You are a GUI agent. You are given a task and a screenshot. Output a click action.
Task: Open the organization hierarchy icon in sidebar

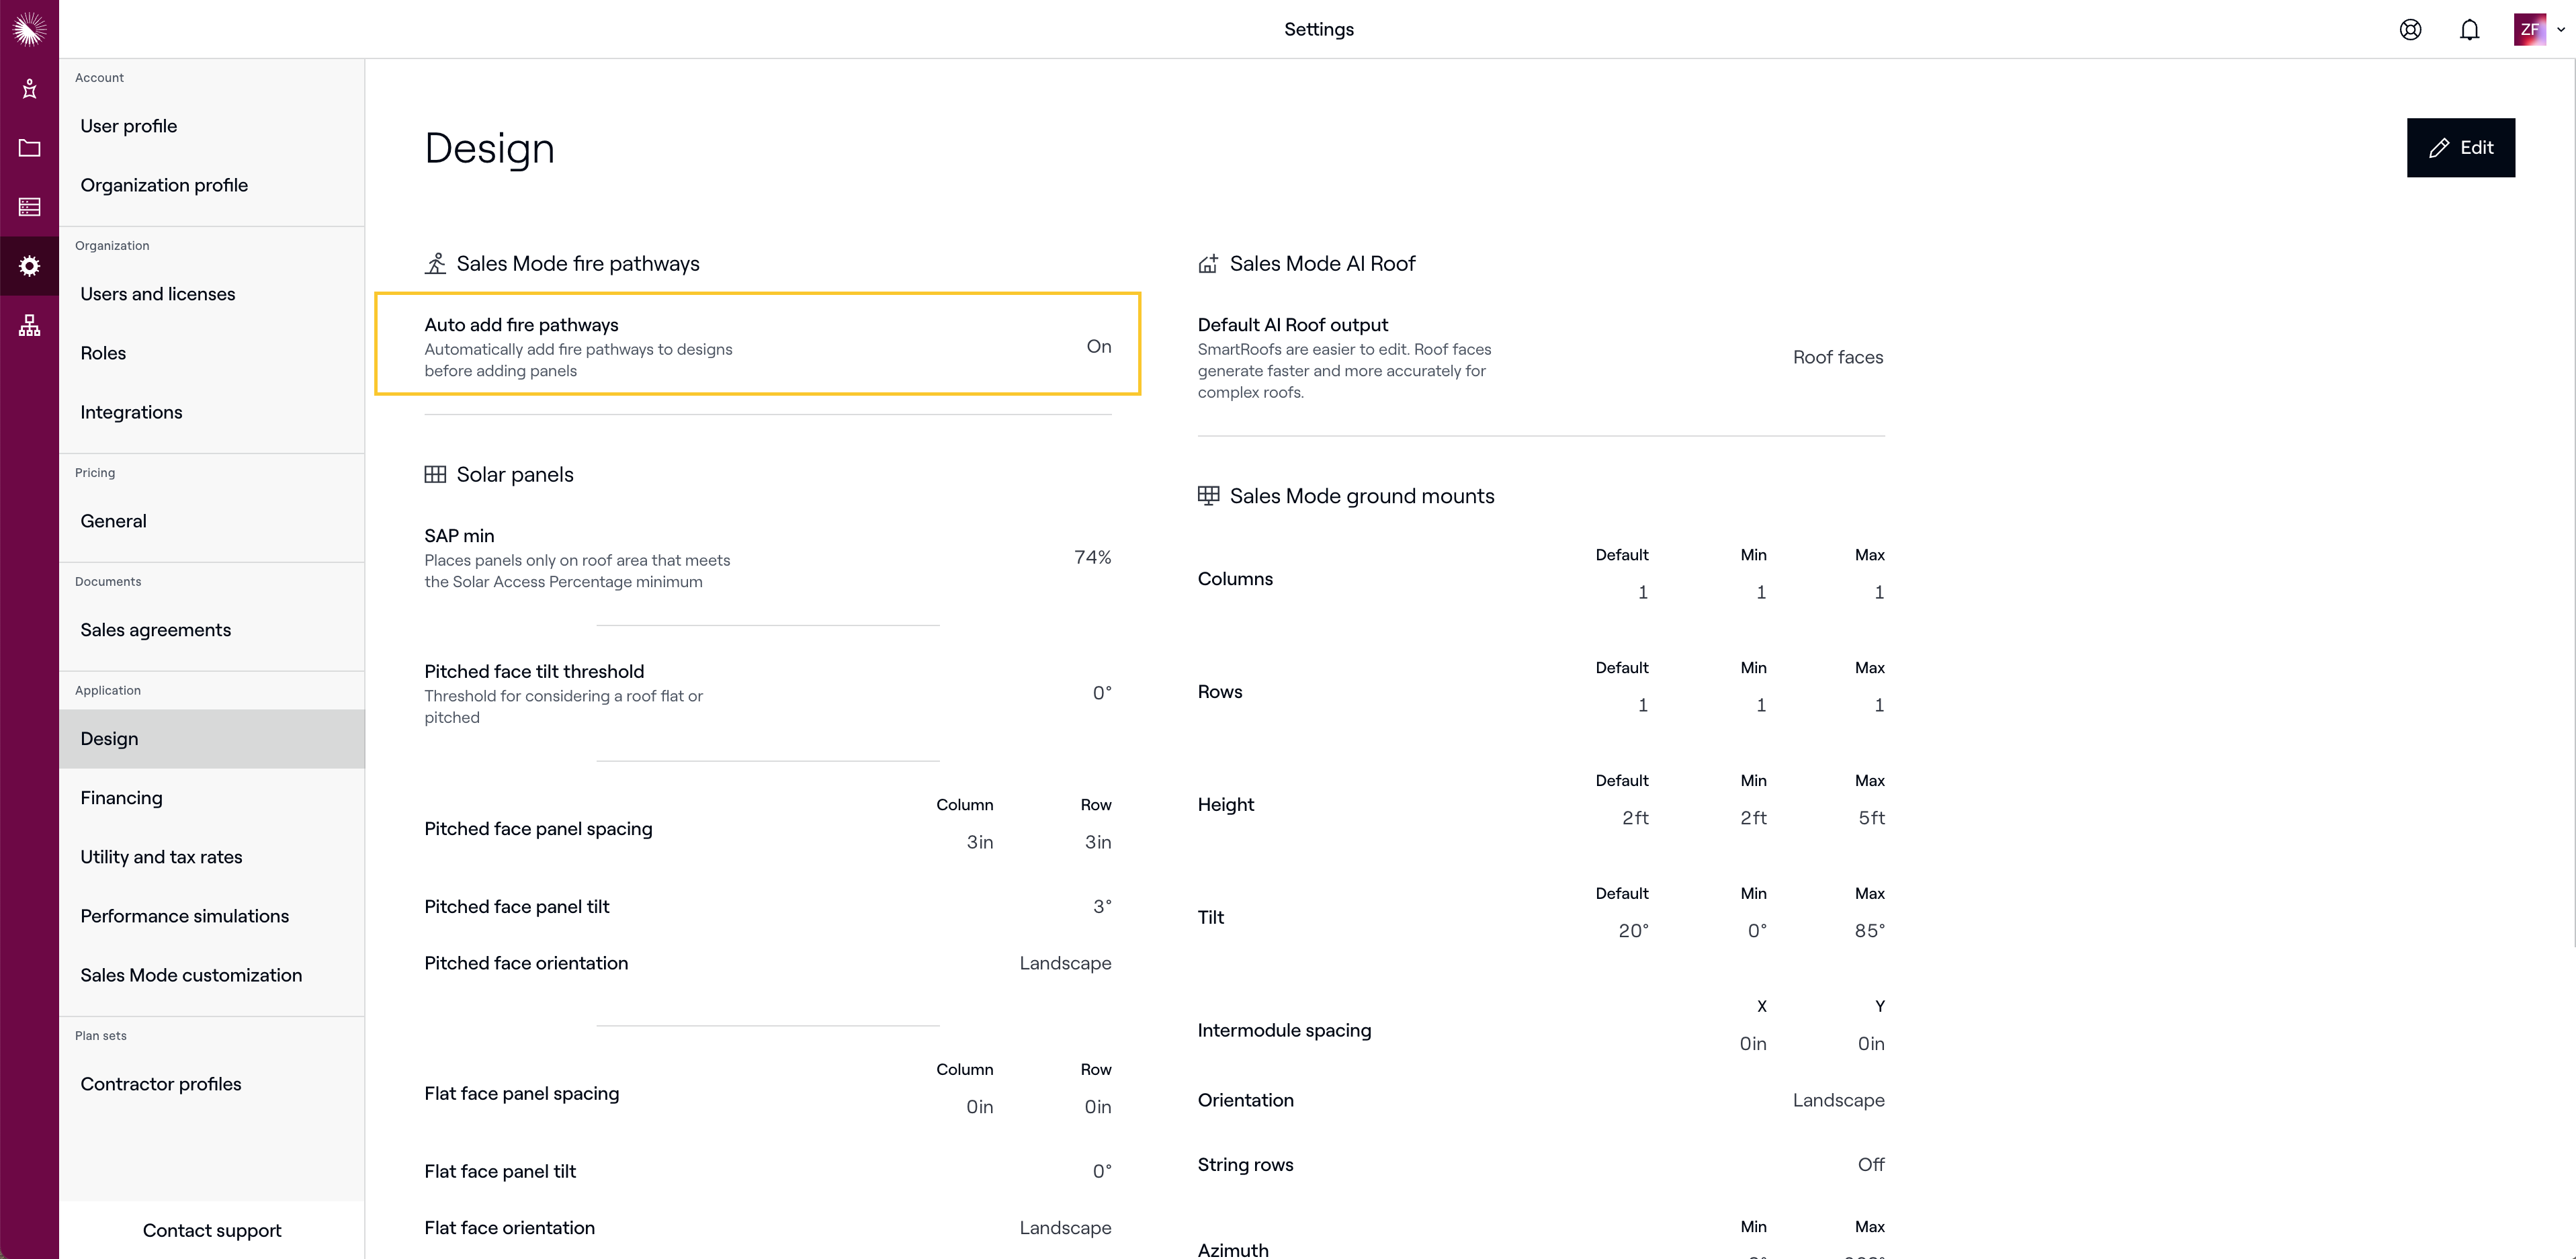click(x=29, y=325)
